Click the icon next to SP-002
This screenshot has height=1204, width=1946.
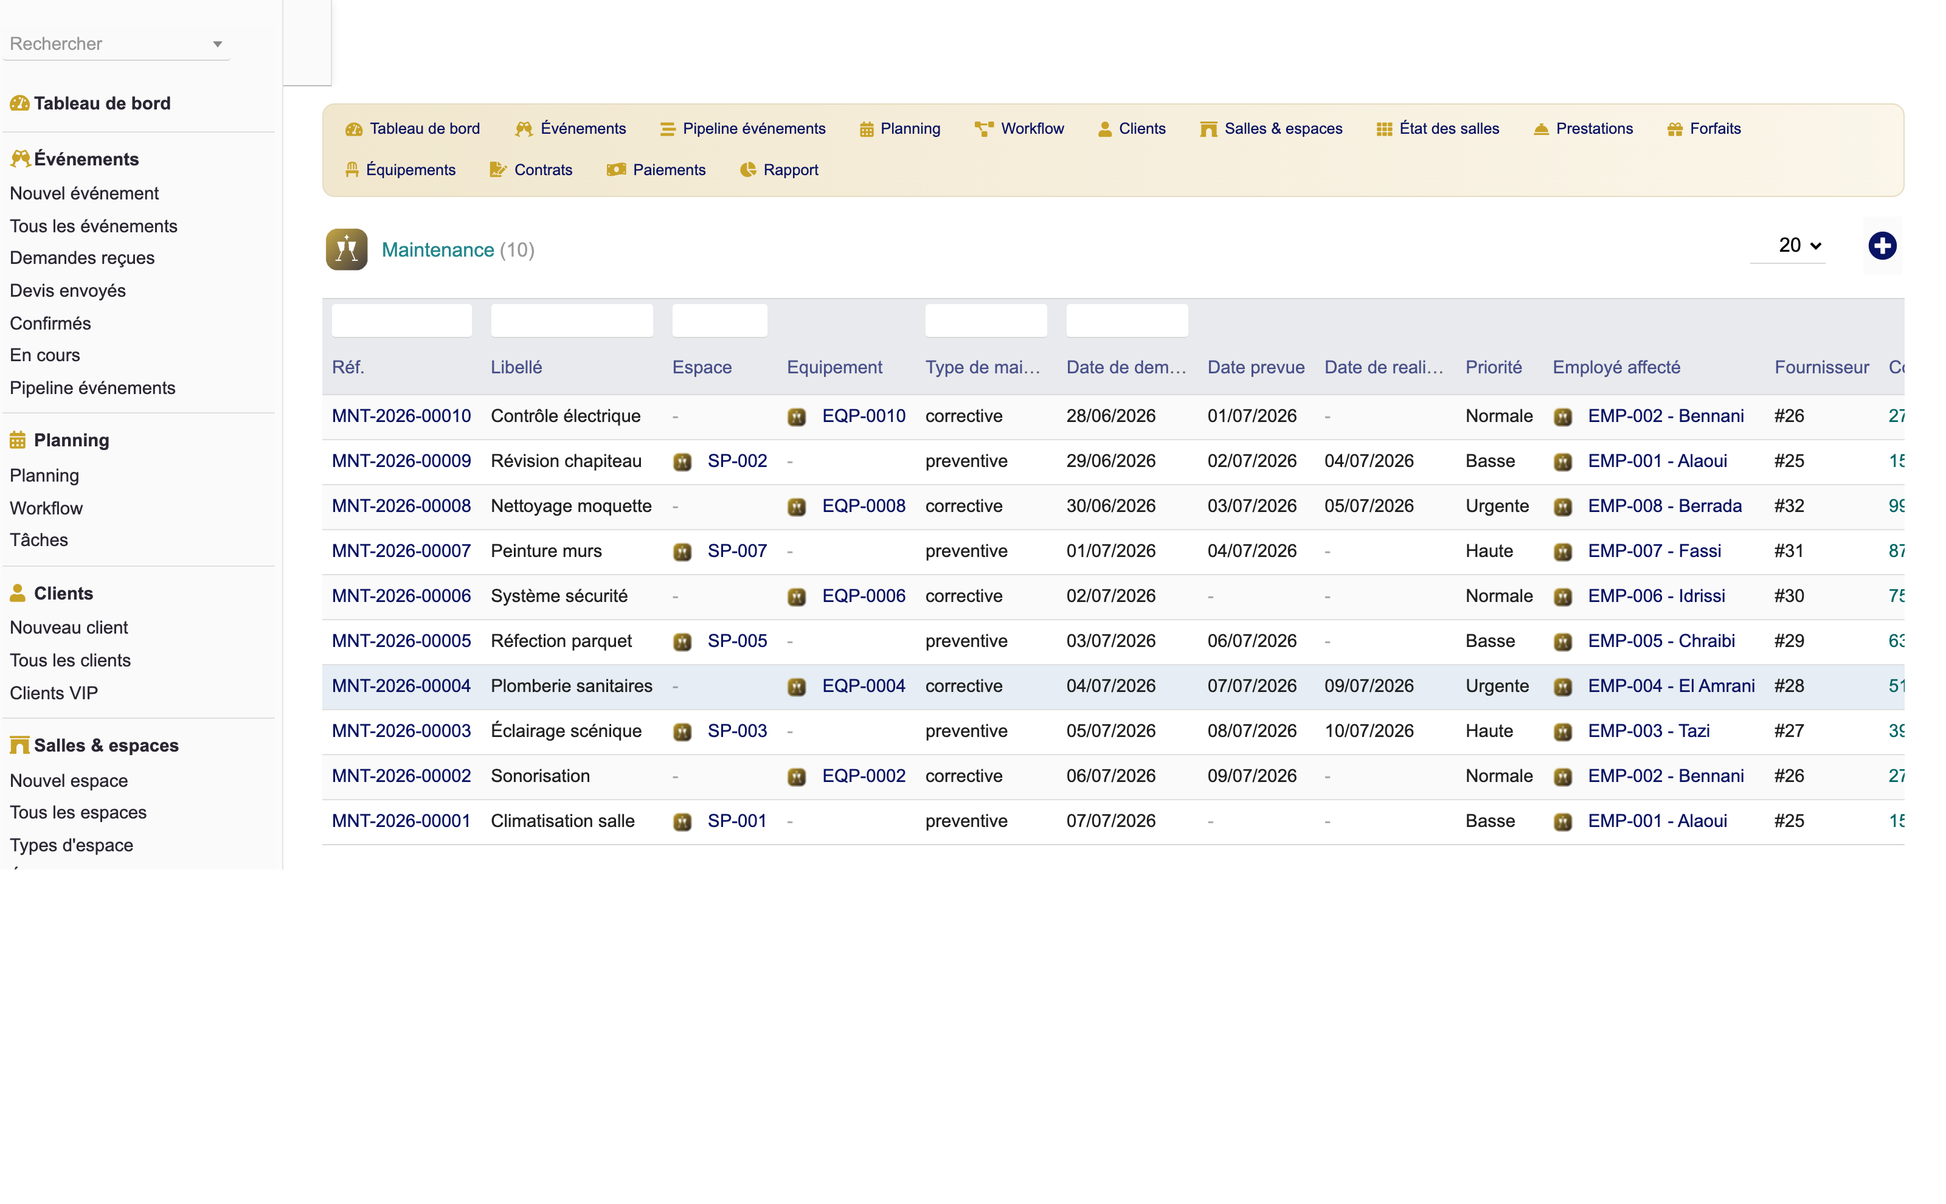[682, 462]
